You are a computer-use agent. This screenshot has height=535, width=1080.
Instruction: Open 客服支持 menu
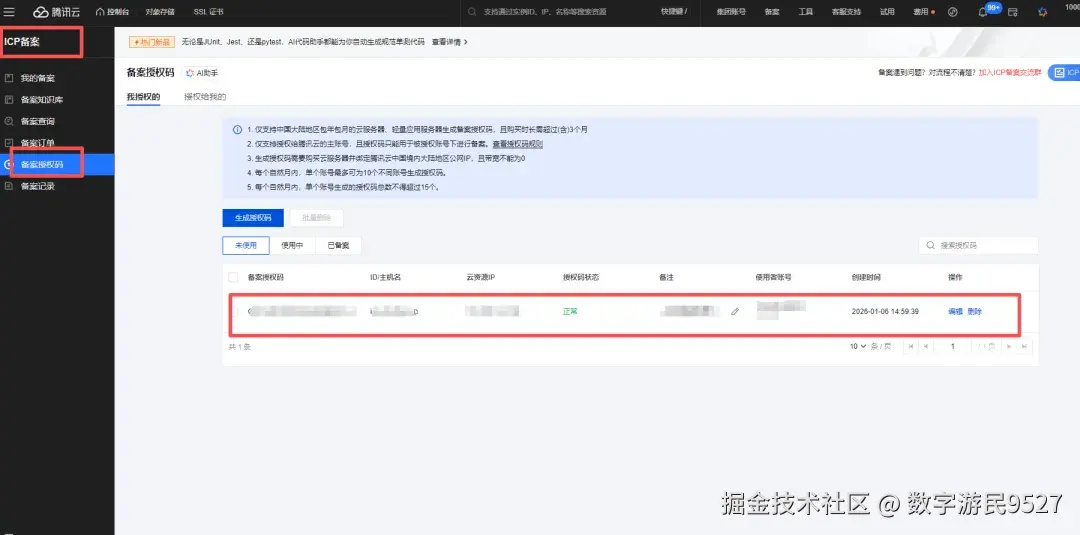click(847, 12)
